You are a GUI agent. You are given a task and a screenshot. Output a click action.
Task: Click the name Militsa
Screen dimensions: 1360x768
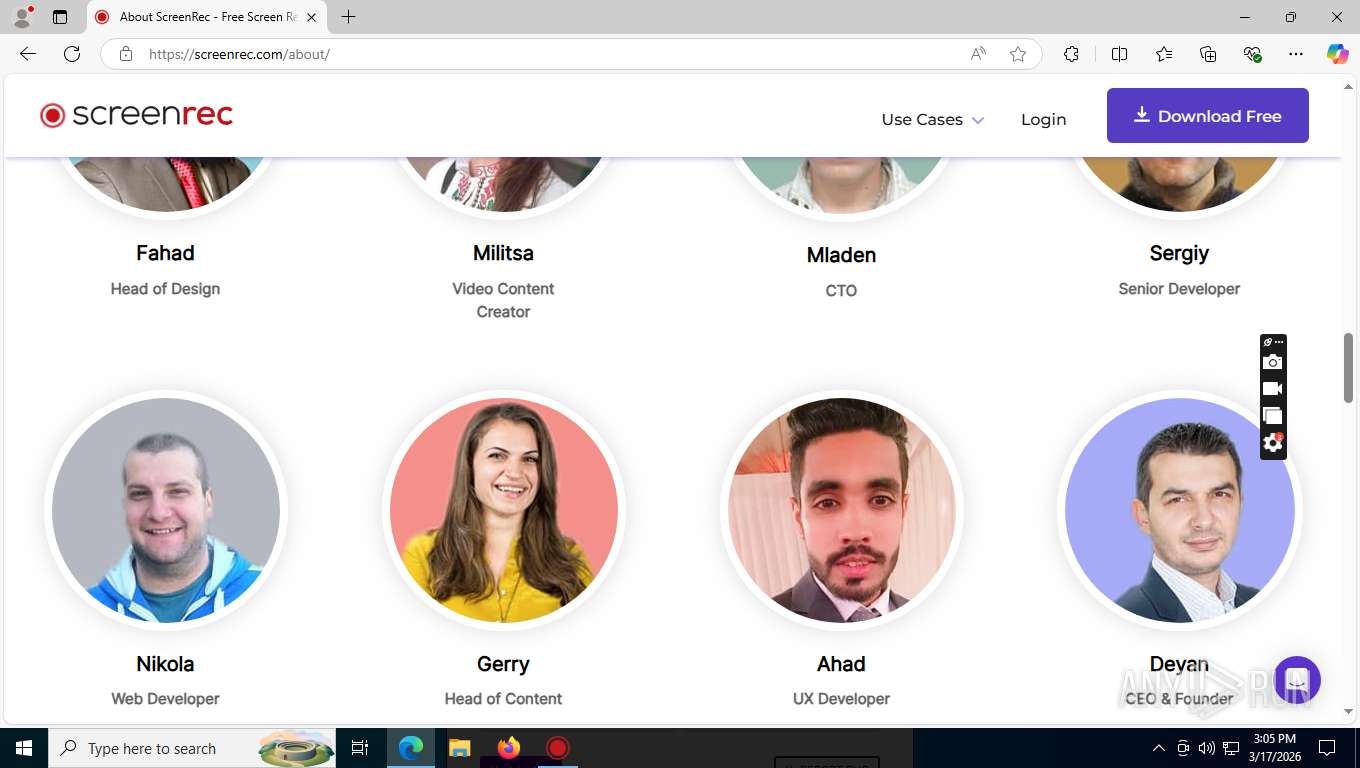pyautogui.click(x=503, y=253)
